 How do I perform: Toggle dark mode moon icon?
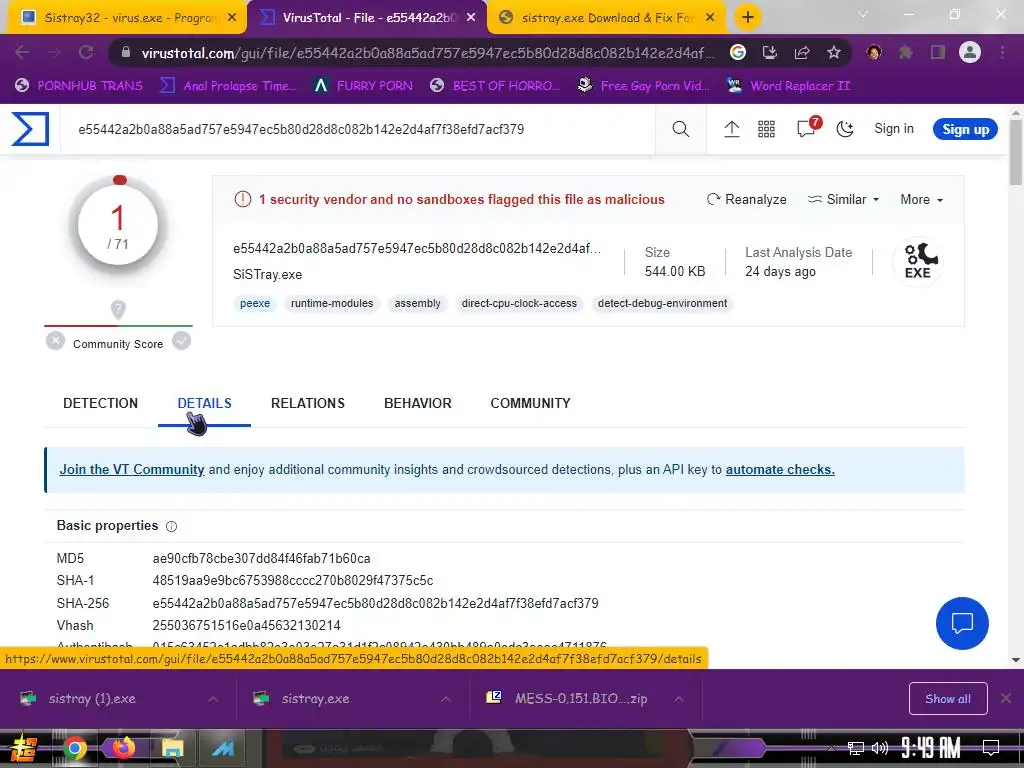pos(845,129)
